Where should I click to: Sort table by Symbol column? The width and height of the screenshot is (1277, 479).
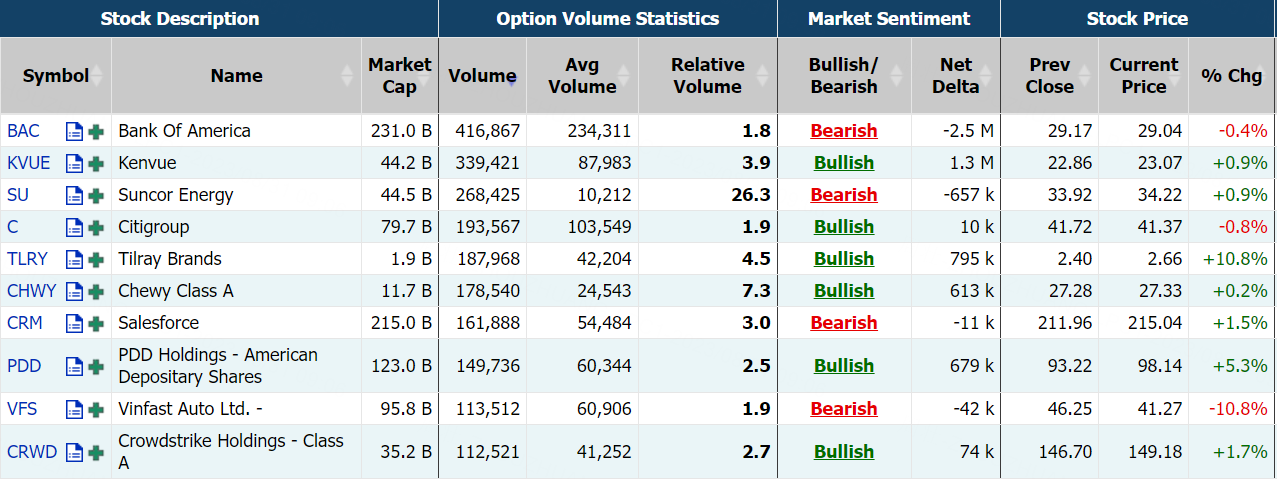(56, 76)
